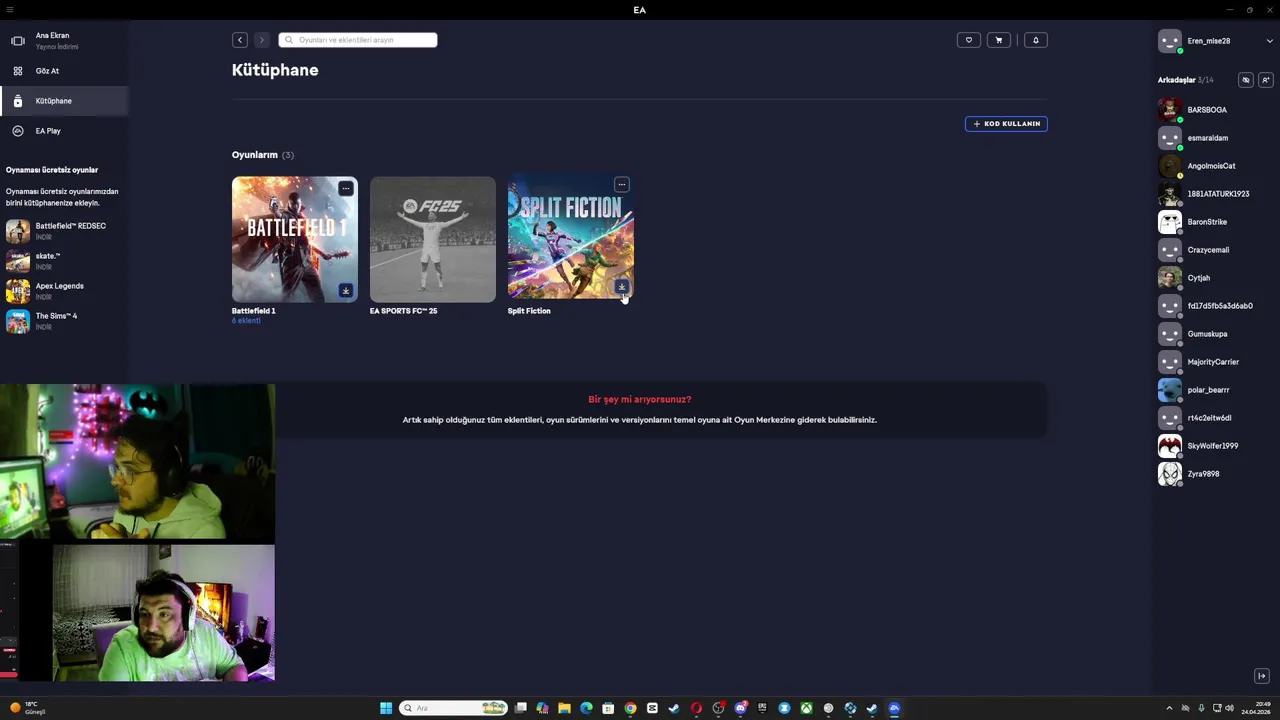Expand the Eren_mise28 account dropdown
The width and height of the screenshot is (1280, 720).
tap(1269, 41)
